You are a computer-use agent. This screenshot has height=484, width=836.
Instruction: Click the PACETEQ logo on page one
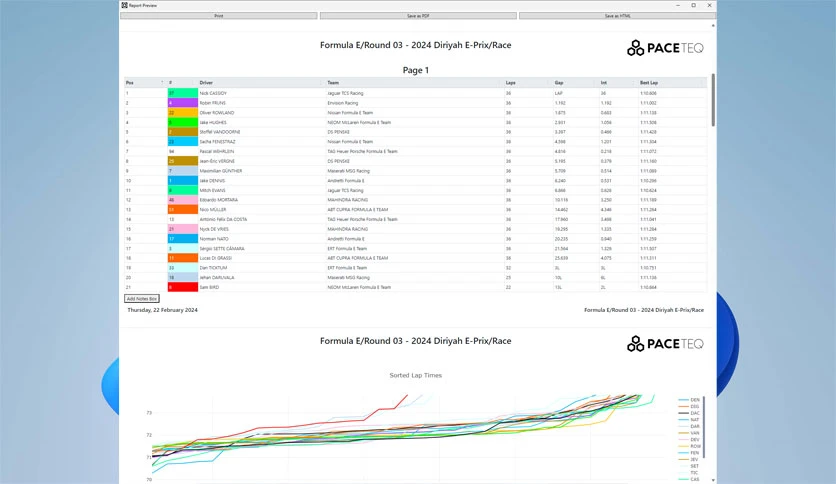coord(665,48)
